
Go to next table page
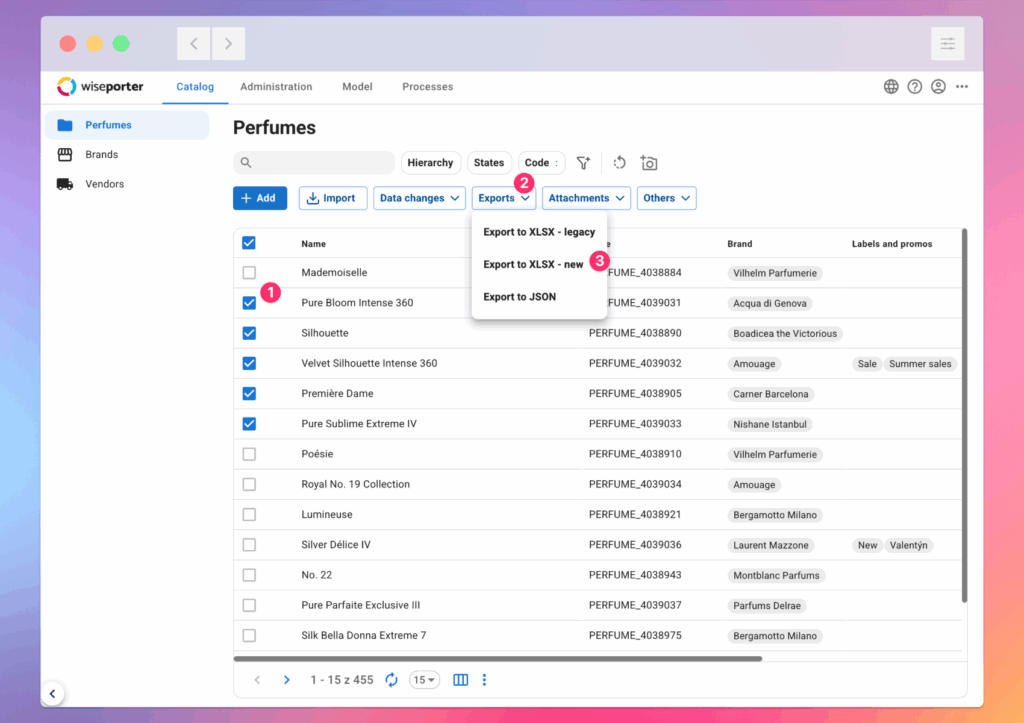coord(286,680)
